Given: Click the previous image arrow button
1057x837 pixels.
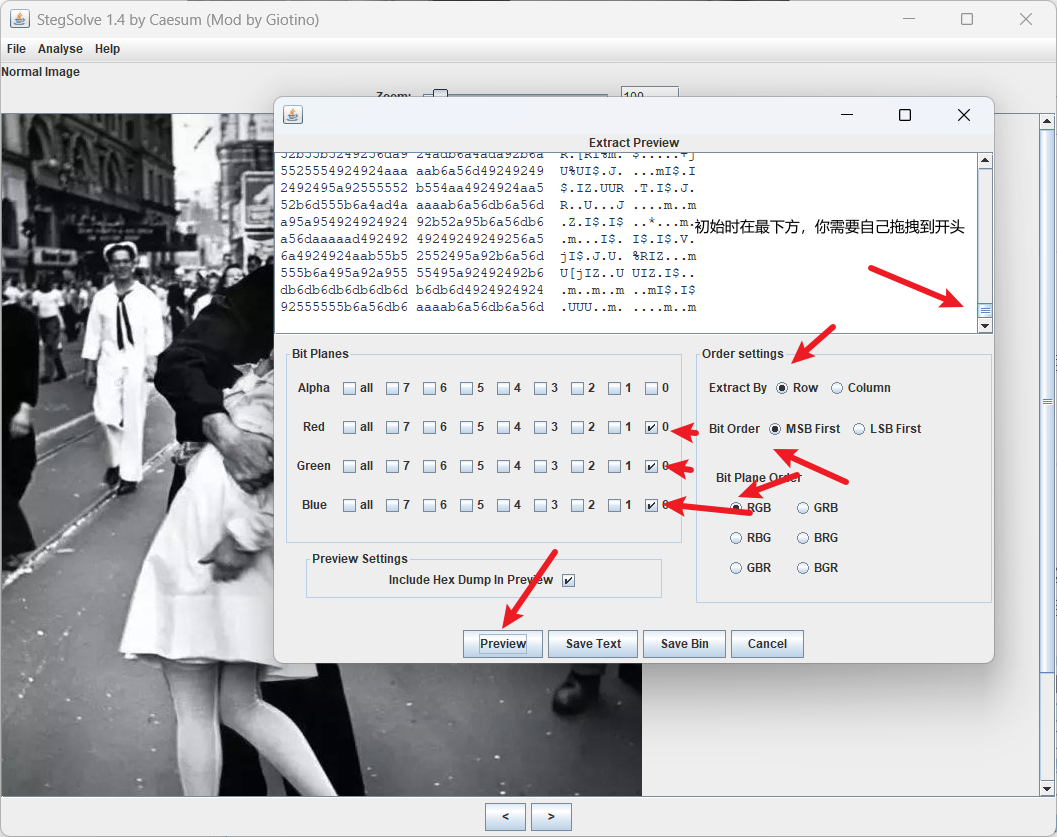Looking at the screenshot, I should (505, 817).
